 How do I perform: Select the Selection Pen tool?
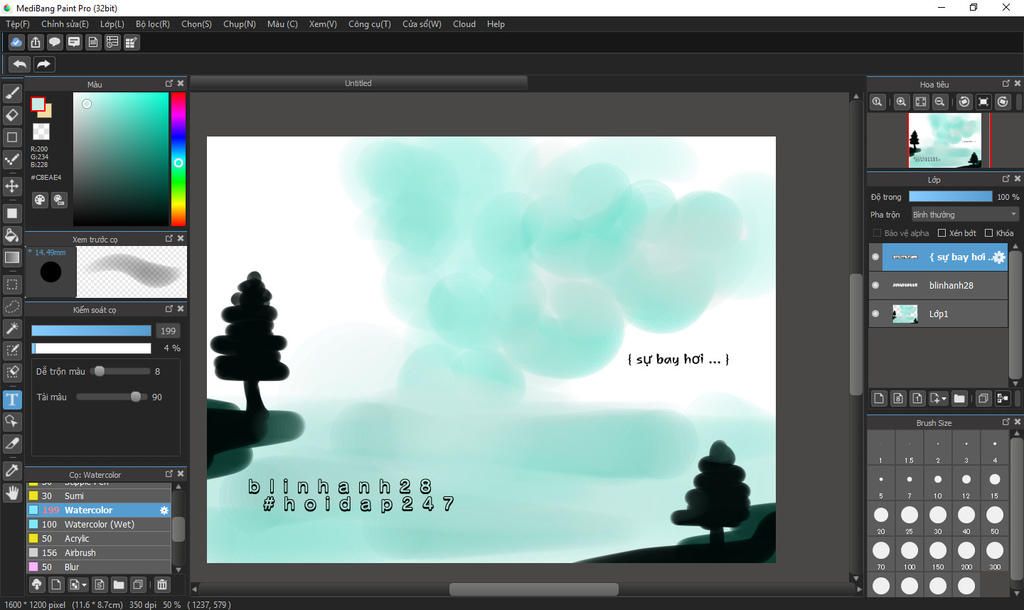pos(12,351)
